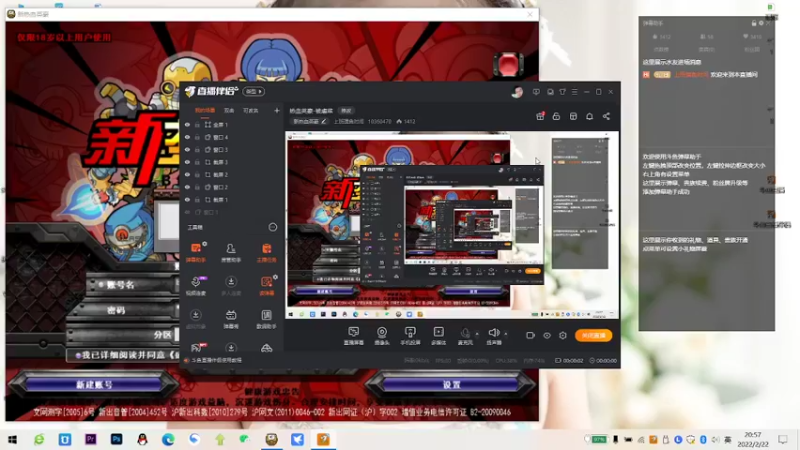Expand microphone options arrow
800x450 pixels.
point(477,334)
